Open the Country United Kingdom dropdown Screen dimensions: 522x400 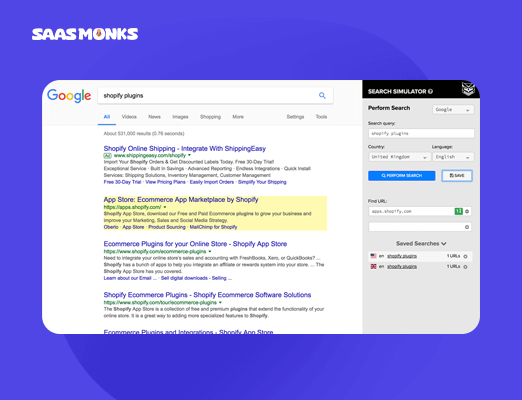click(399, 157)
